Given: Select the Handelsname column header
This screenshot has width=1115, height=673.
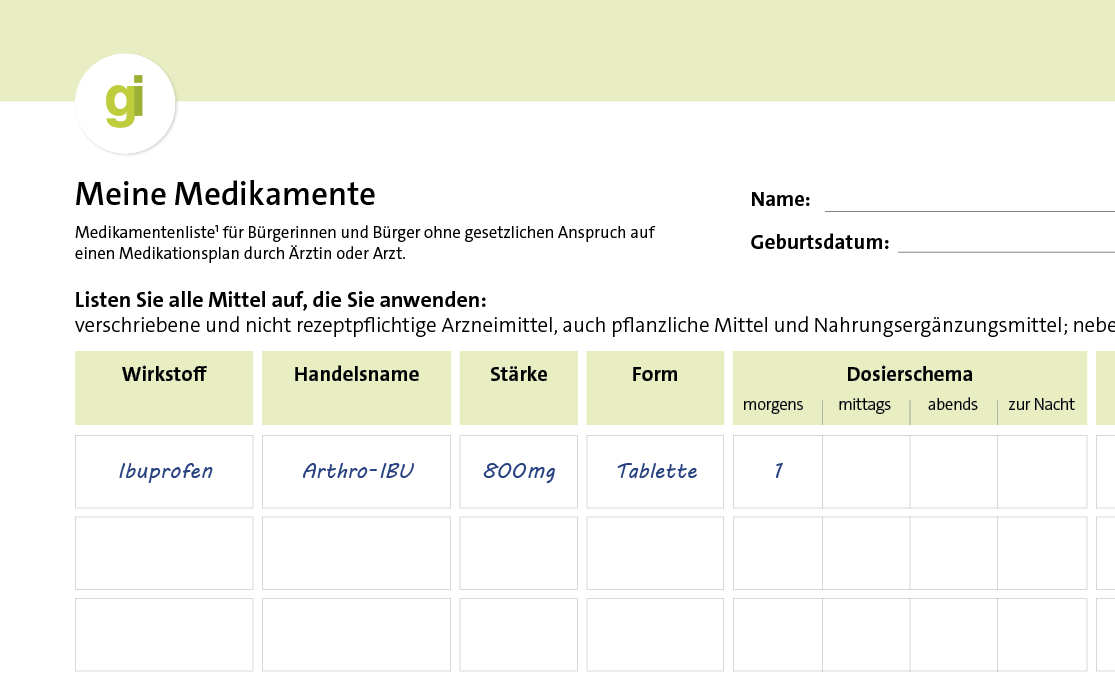Looking at the screenshot, I should 356,375.
